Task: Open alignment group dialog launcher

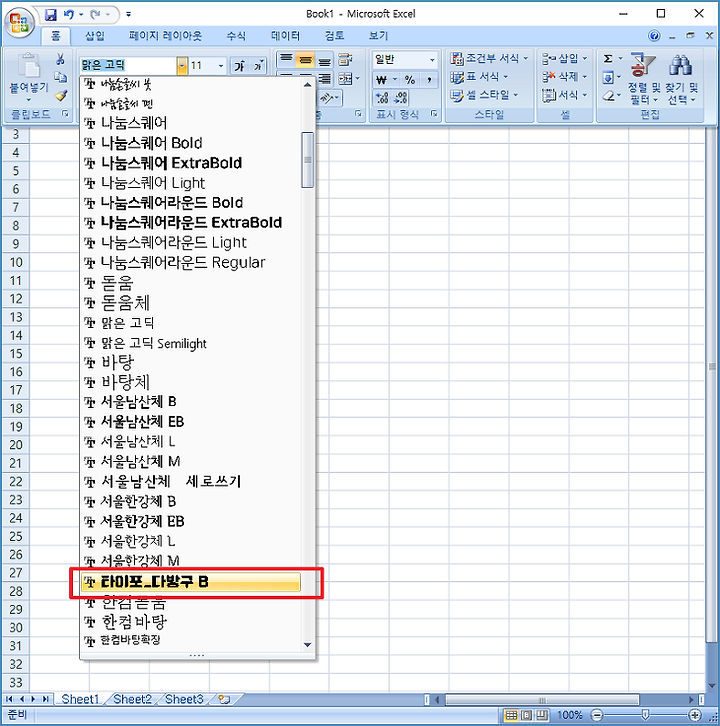Action: tap(358, 113)
